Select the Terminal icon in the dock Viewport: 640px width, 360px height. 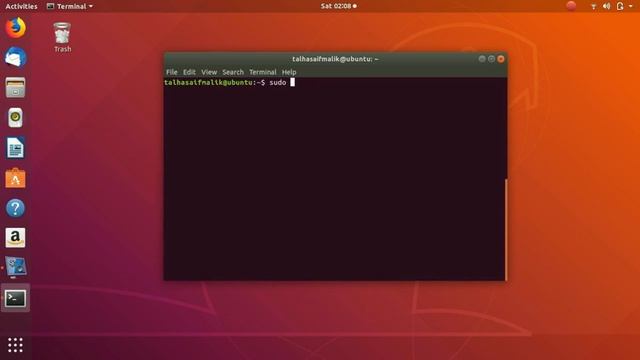point(16,298)
